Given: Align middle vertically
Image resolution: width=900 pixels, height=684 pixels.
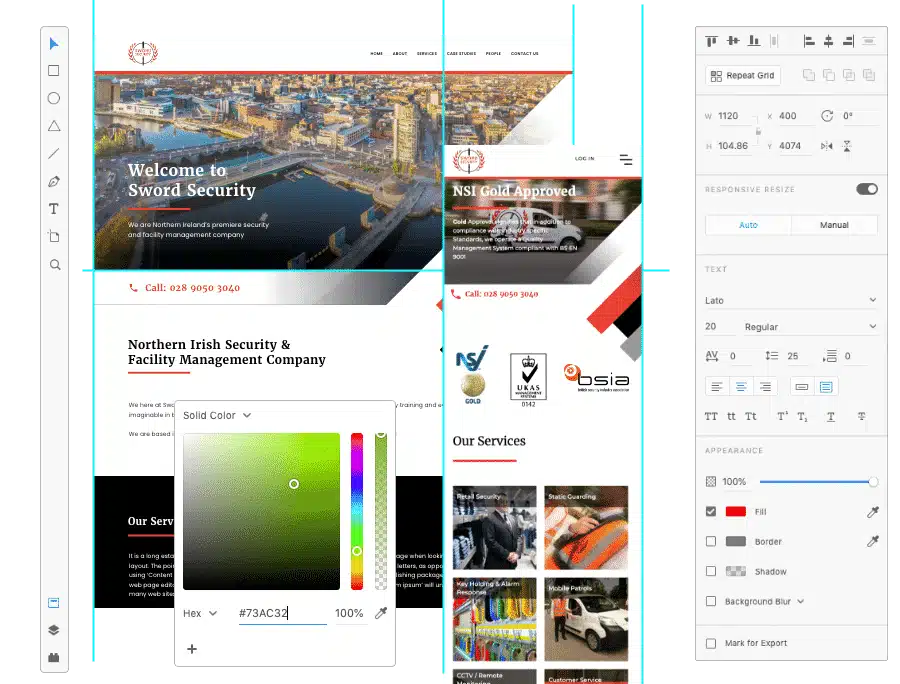Looking at the screenshot, I should (x=733, y=41).
